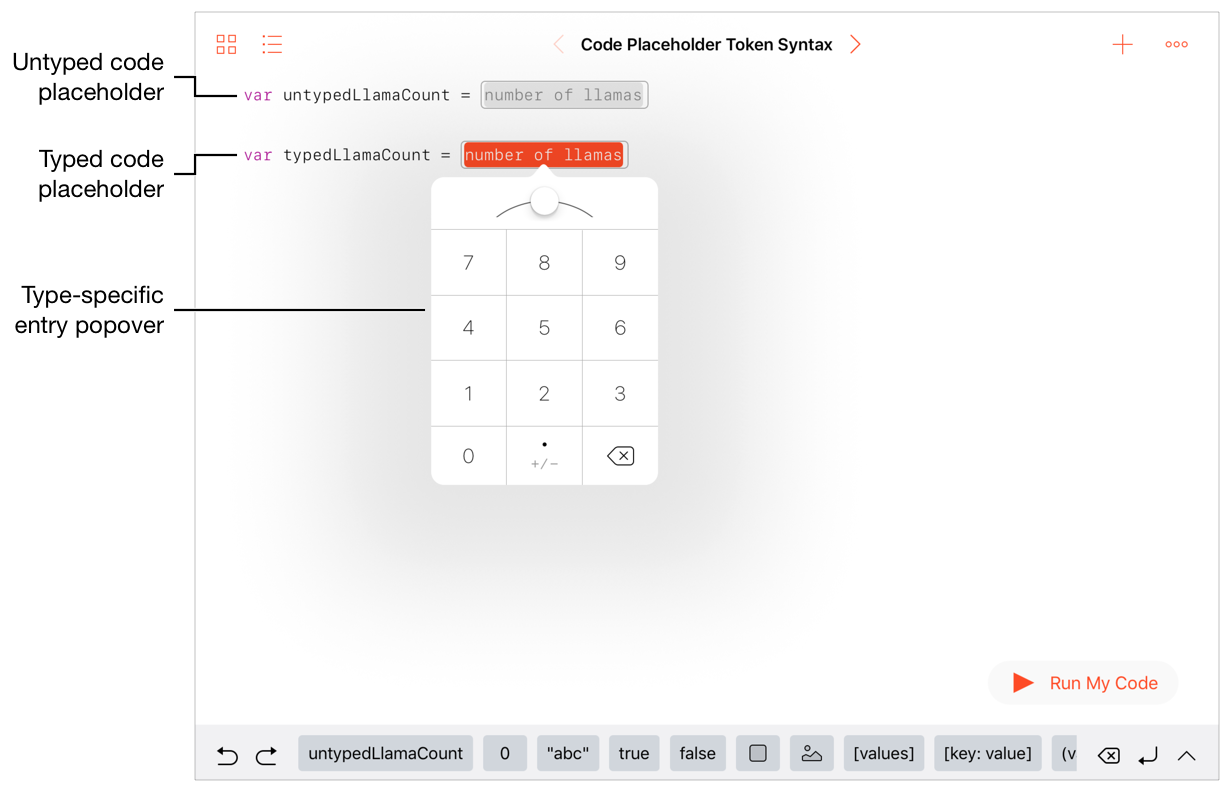Tap digit 4 on the number pad
The width and height of the screenshot is (1231, 792).
pos(468,328)
